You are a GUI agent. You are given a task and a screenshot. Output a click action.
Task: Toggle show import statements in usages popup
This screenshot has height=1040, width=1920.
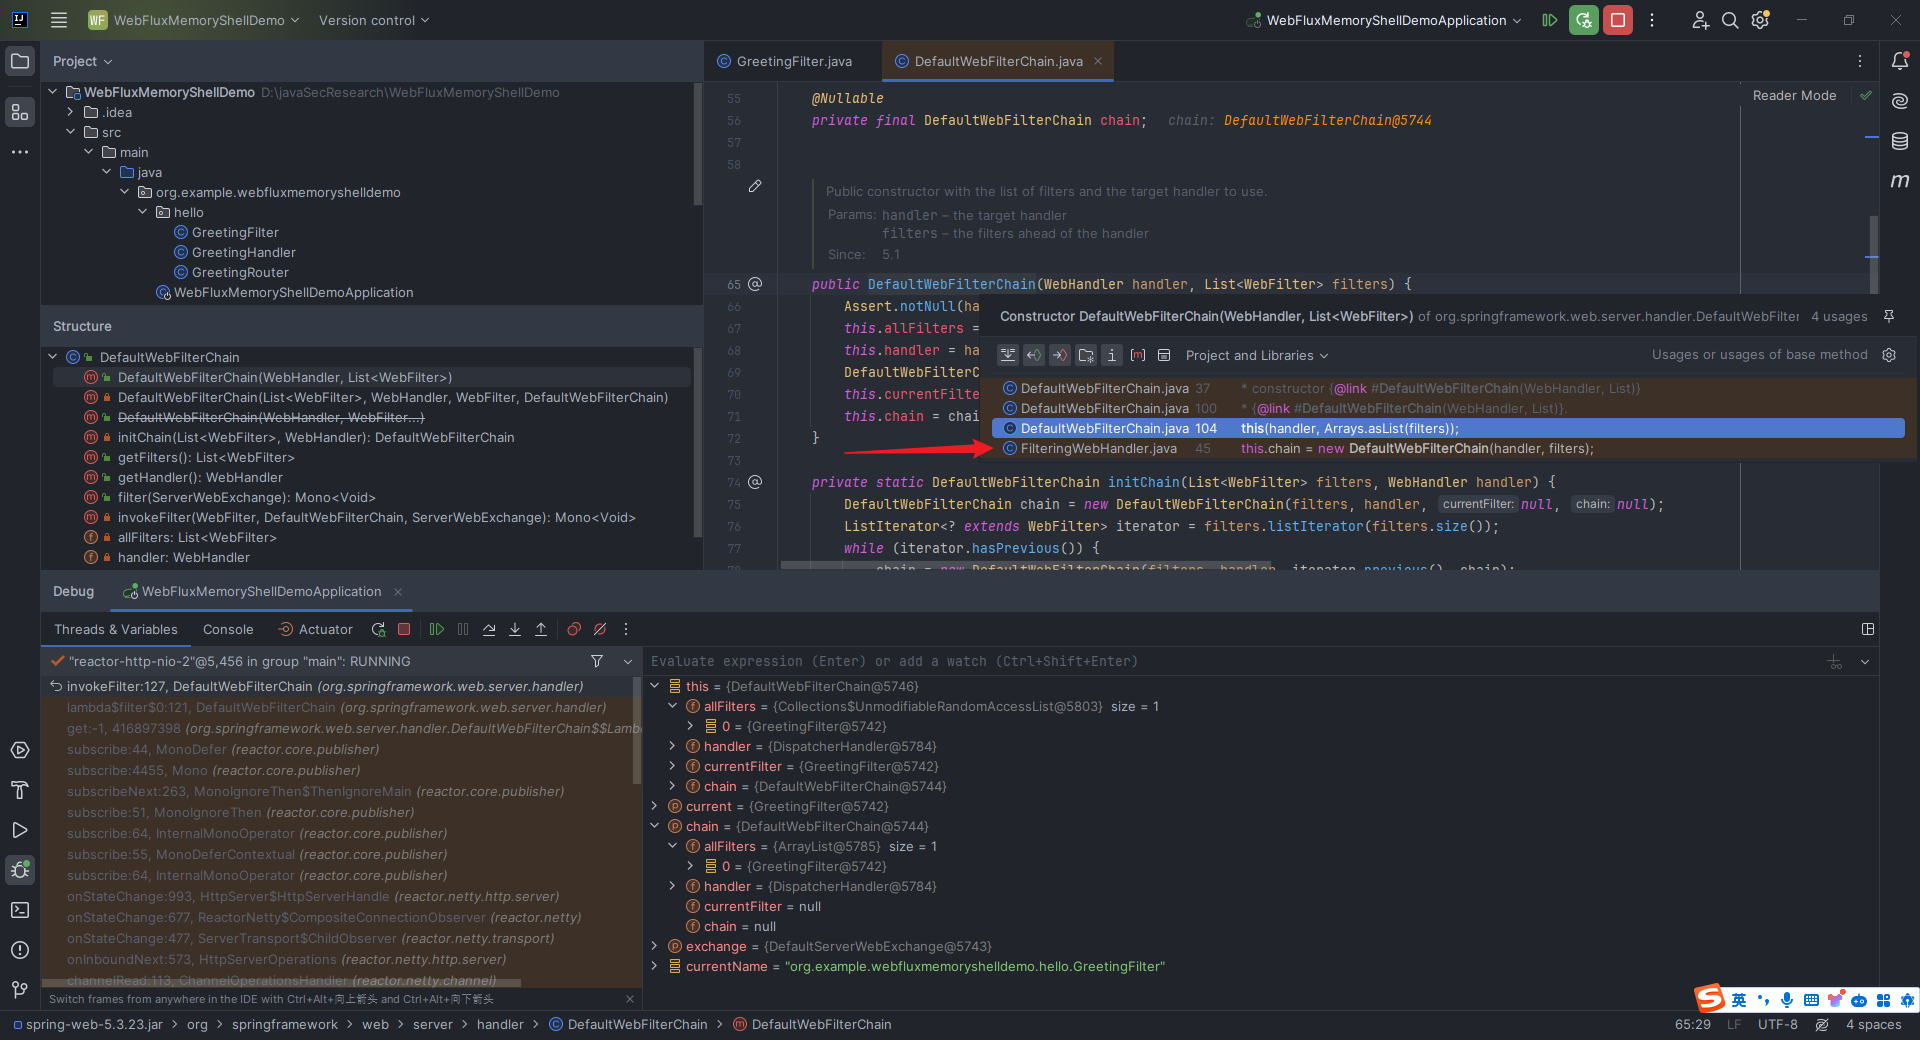pyautogui.click(x=1112, y=355)
